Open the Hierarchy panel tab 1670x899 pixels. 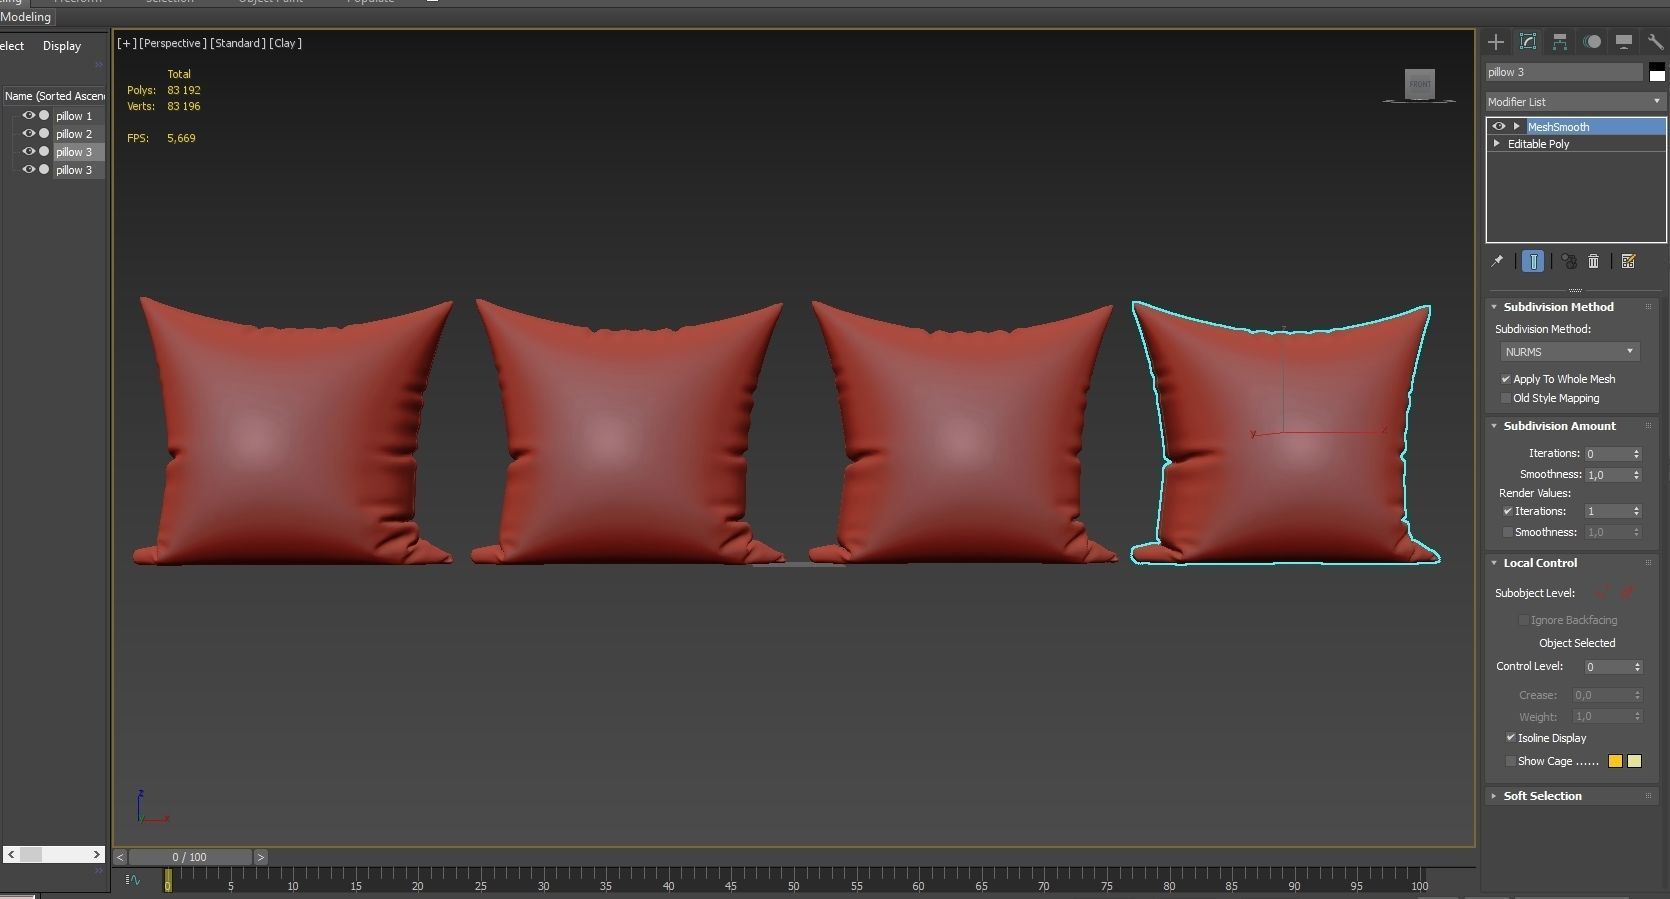(1560, 41)
